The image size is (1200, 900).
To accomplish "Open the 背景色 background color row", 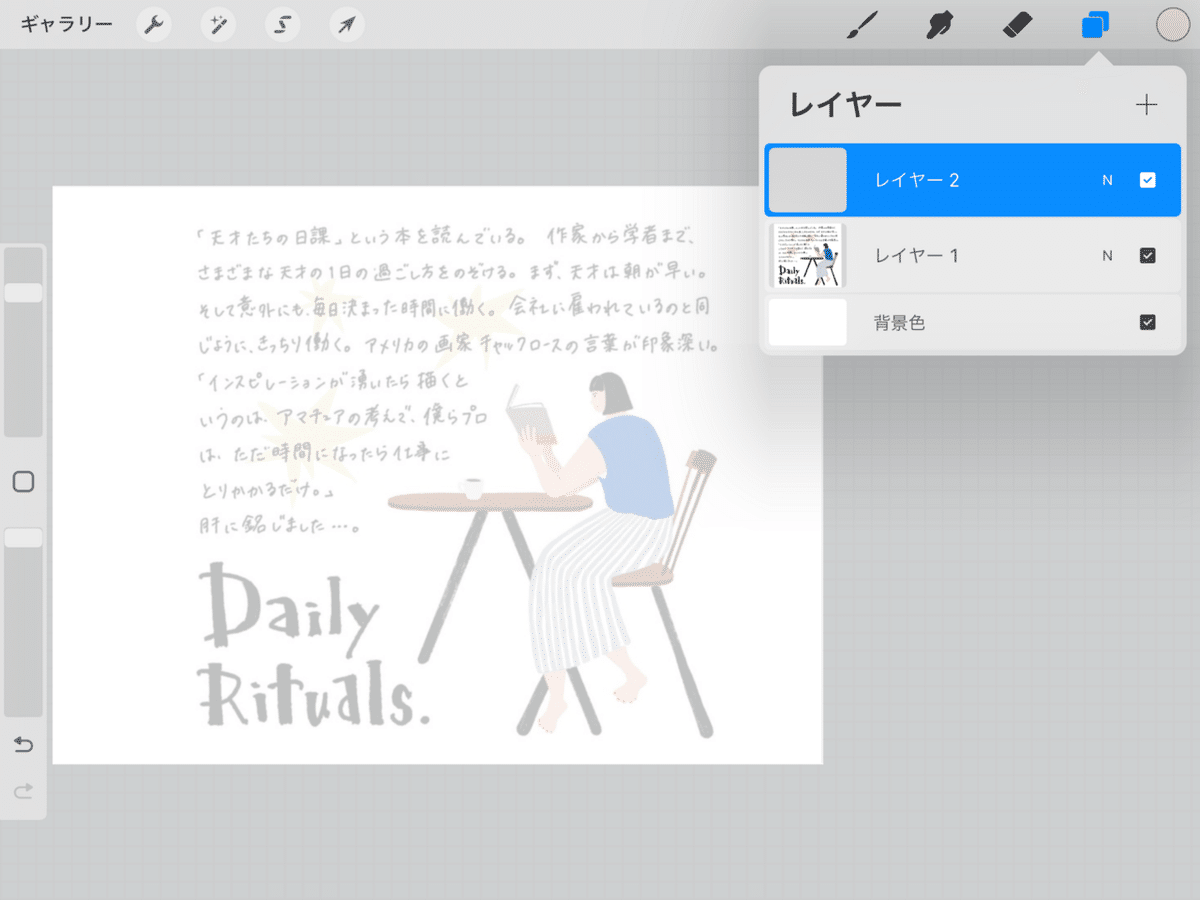I will (973, 323).
